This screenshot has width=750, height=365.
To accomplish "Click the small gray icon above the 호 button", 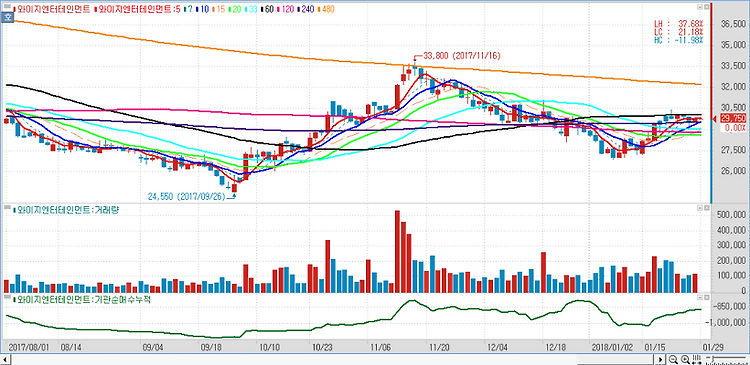I will [7, 6].
